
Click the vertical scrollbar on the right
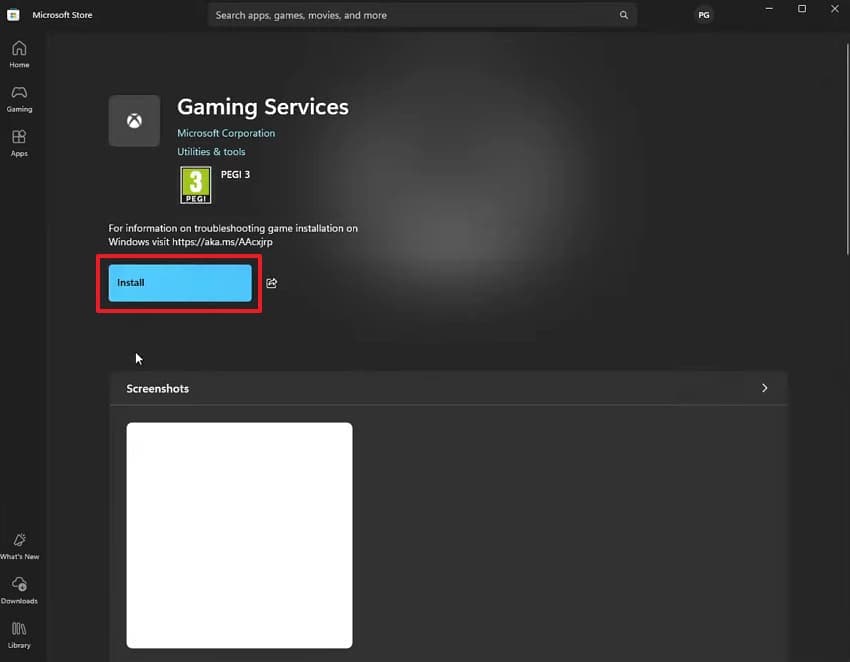(x=847, y=149)
